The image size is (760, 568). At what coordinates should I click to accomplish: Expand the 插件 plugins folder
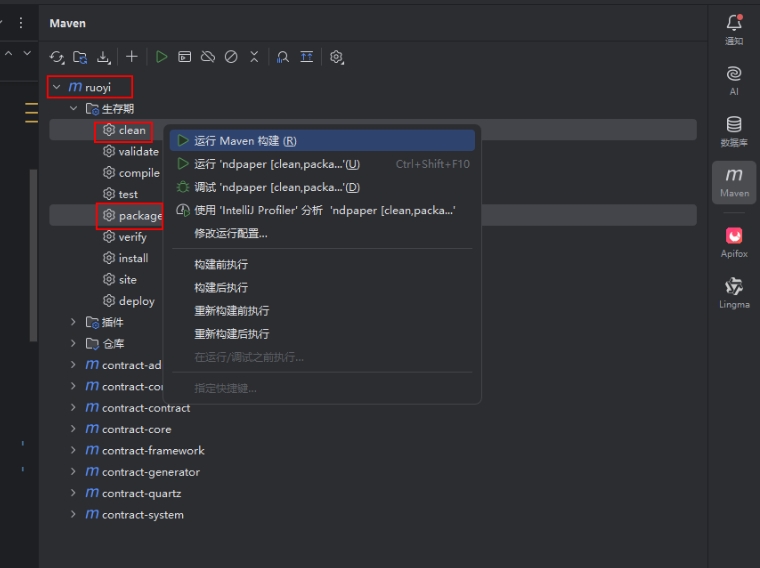[73, 322]
